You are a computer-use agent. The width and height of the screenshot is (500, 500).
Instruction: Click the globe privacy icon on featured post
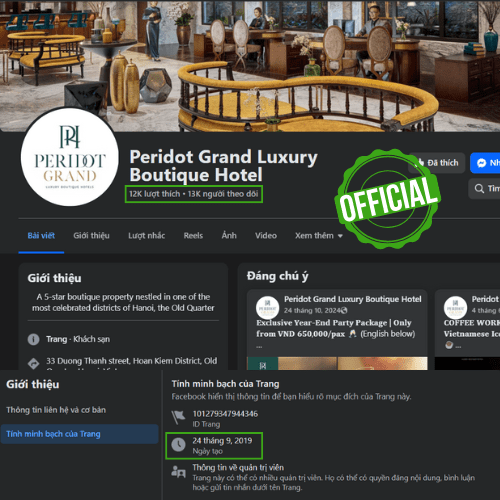[344, 311]
